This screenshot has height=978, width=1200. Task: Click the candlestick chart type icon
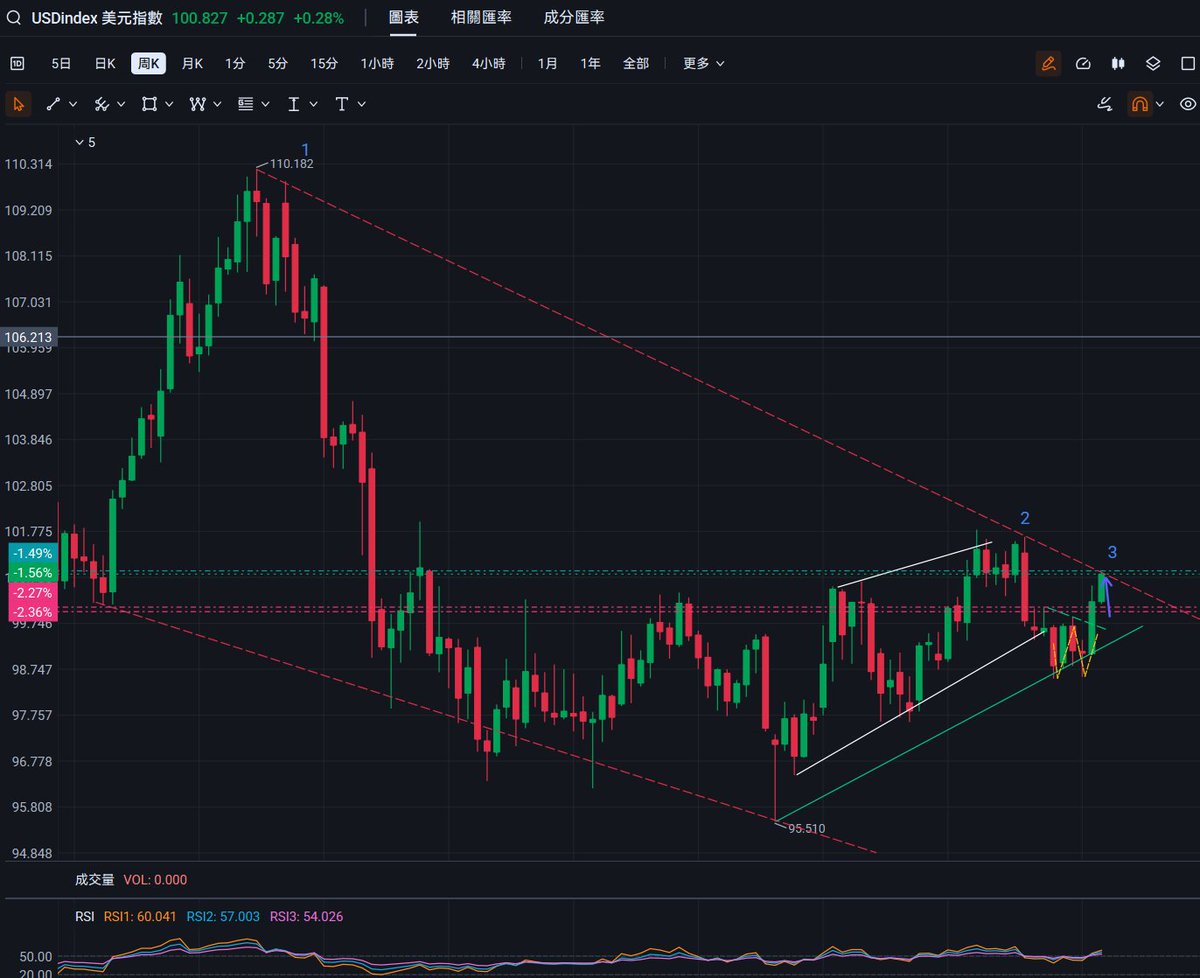pos(1118,63)
